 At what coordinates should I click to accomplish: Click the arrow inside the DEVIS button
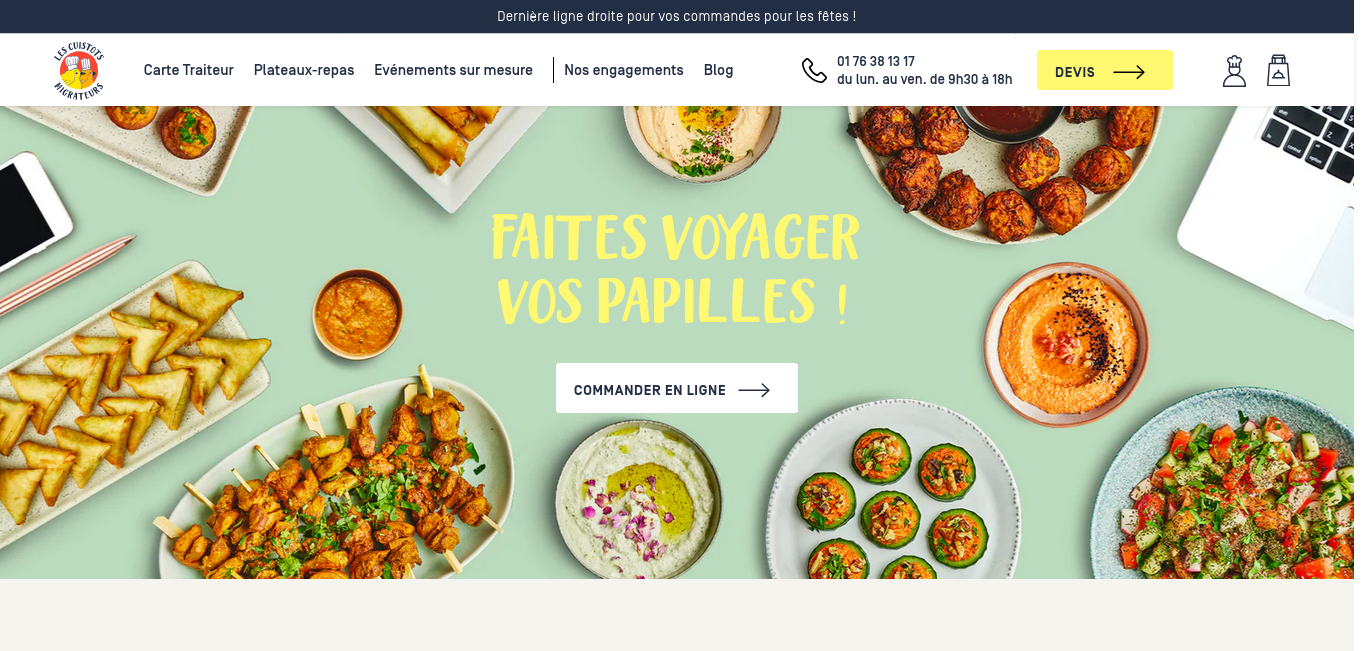click(1129, 72)
